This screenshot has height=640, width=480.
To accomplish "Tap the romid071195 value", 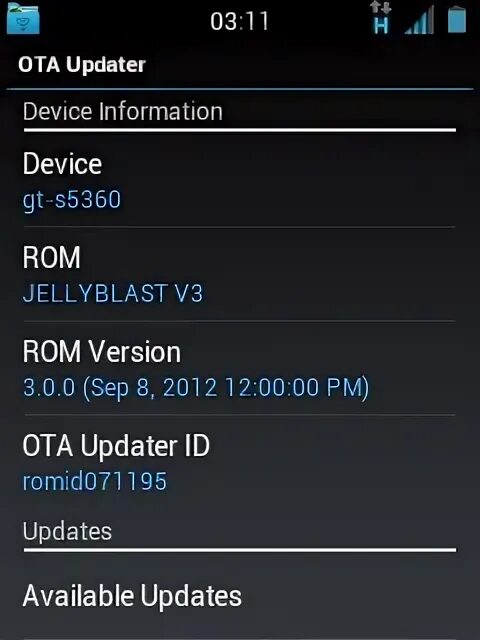I will (x=95, y=481).
